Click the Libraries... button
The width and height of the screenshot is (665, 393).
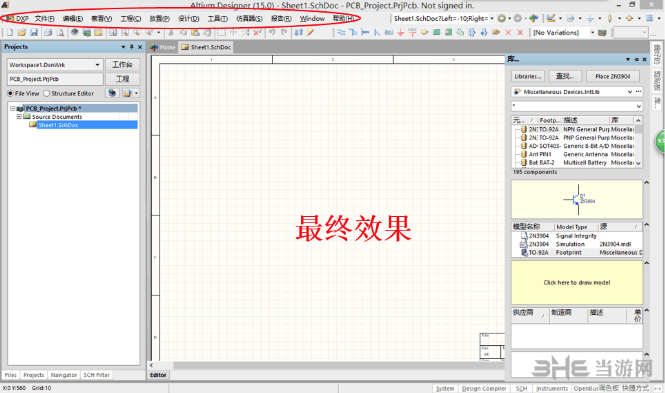[528, 76]
